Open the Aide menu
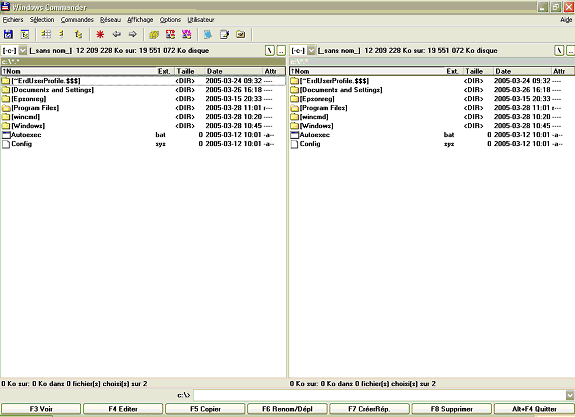Image resolution: width=575 pixels, height=417 pixels. tap(566, 20)
